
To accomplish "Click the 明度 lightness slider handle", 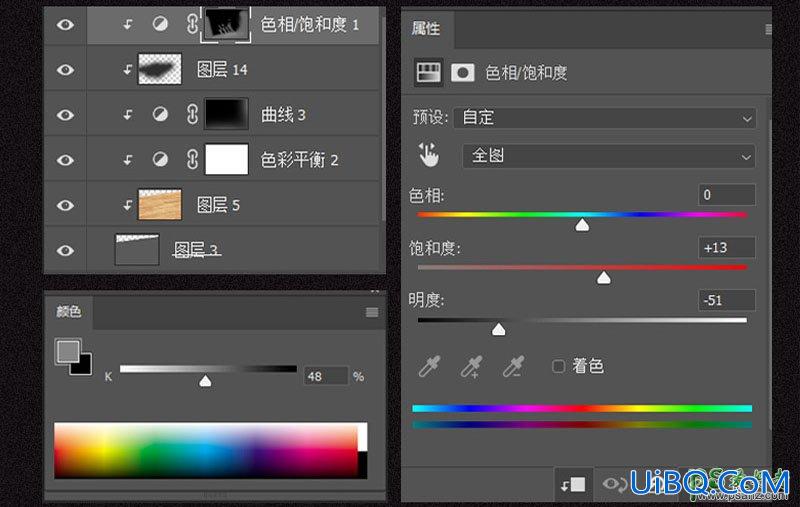I will click(x=498, y=329).
